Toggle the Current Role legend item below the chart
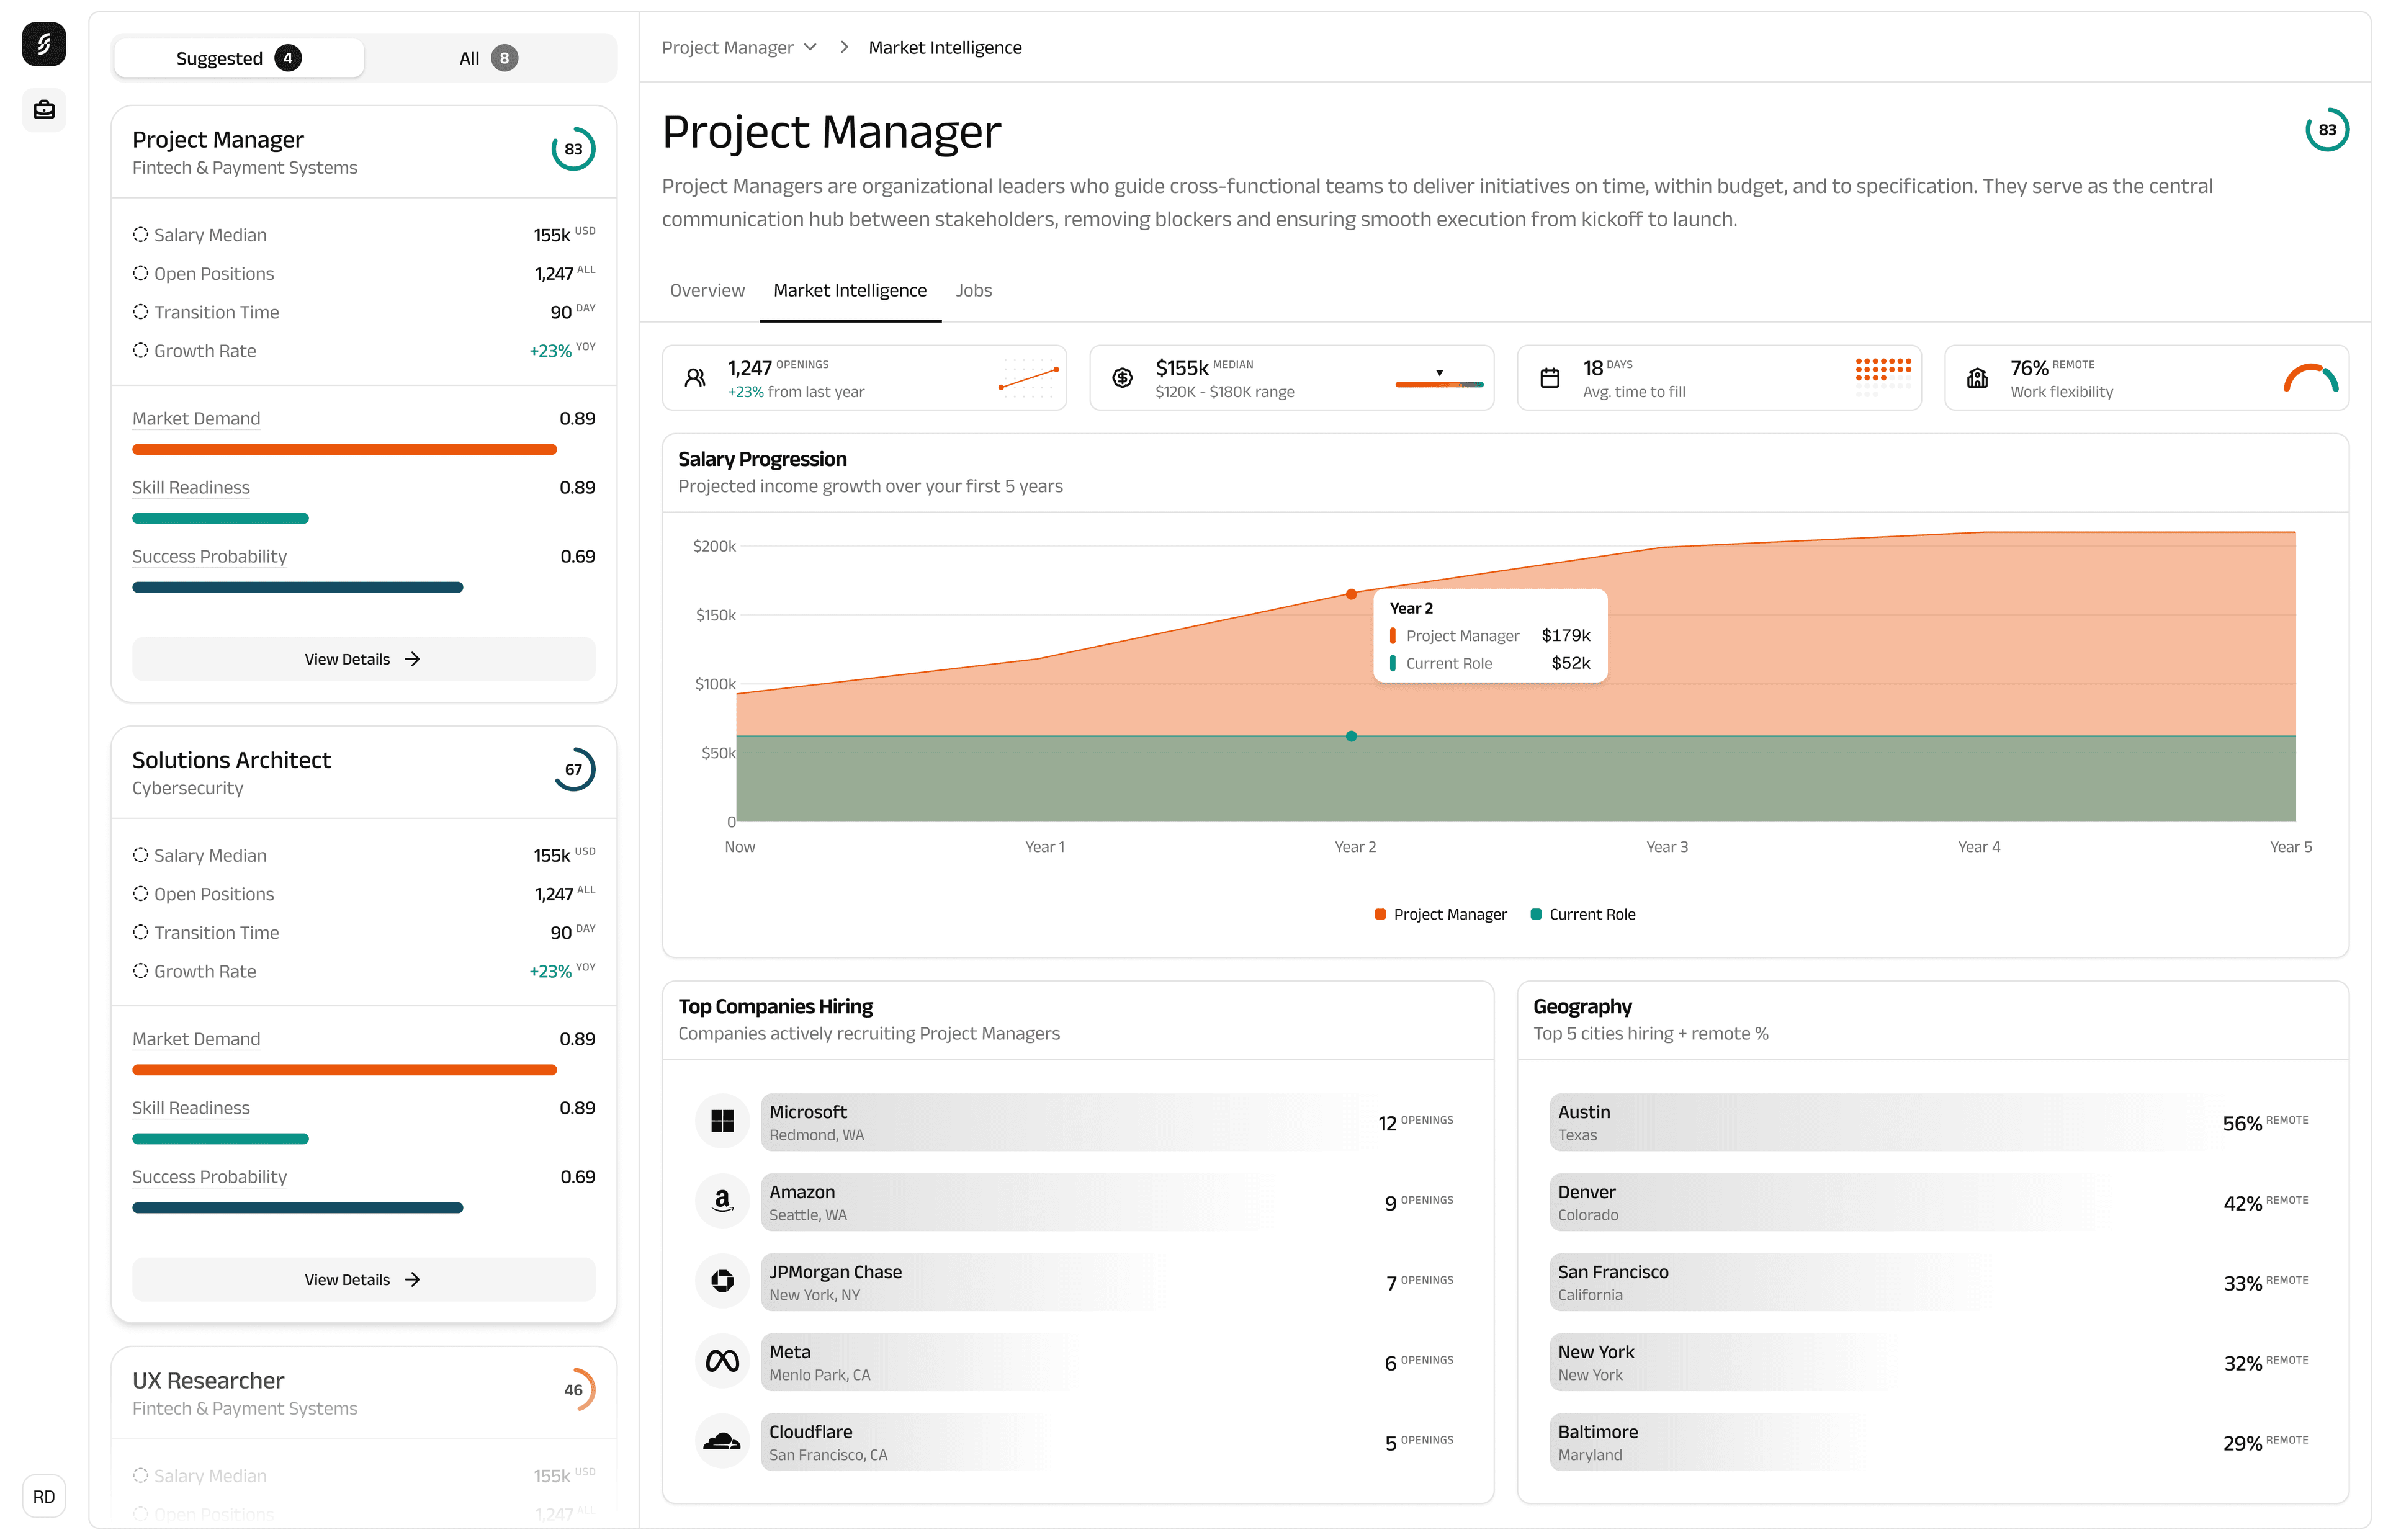The width and height of the screenshot is (2383, 1540). coord(1583,913)
